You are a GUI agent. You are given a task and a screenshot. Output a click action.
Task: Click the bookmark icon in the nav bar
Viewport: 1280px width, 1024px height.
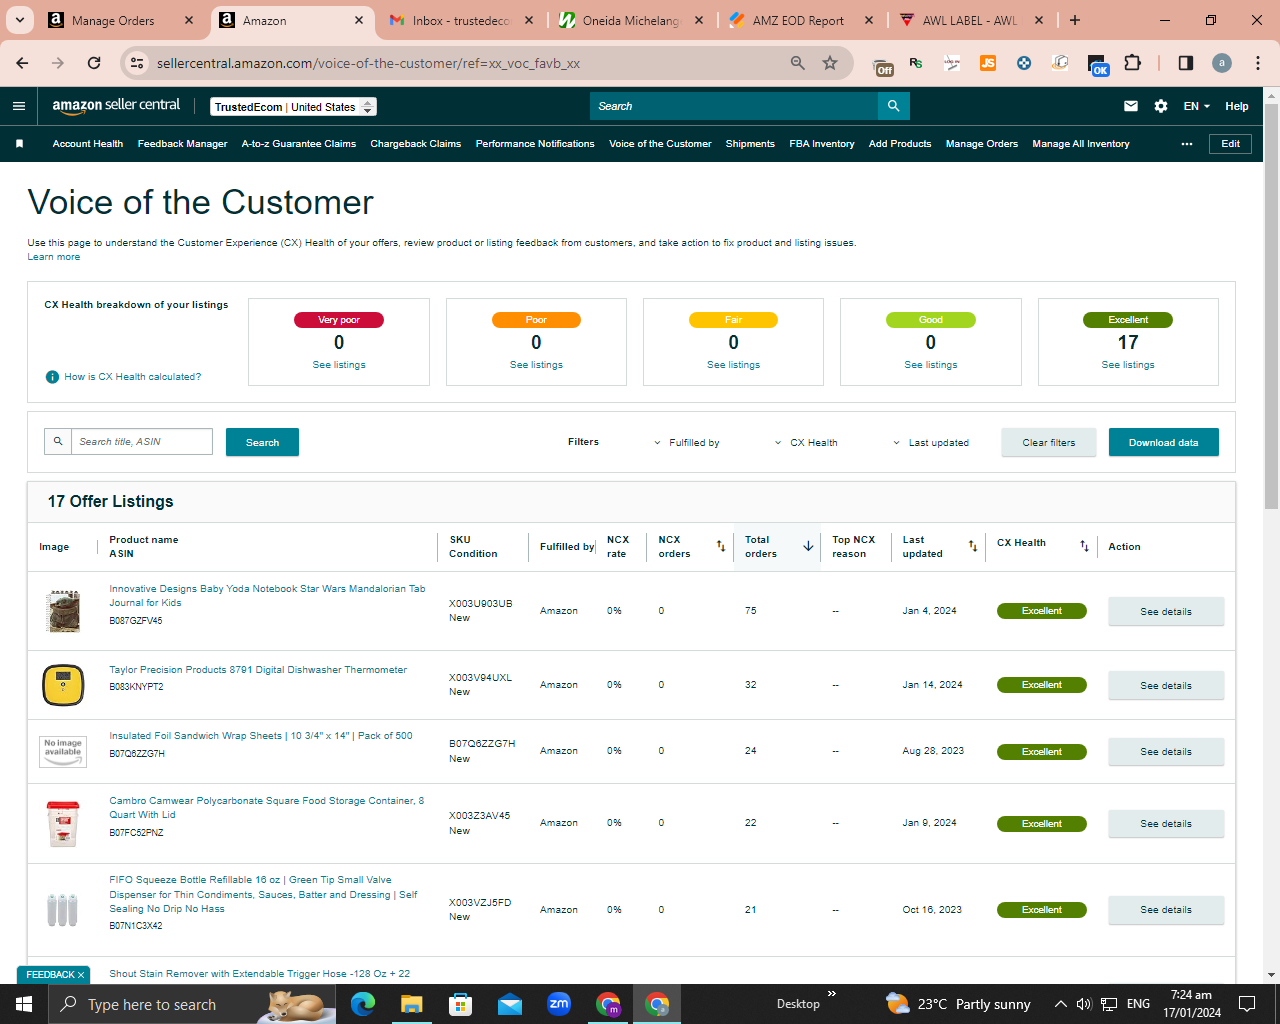coord(19,144)
